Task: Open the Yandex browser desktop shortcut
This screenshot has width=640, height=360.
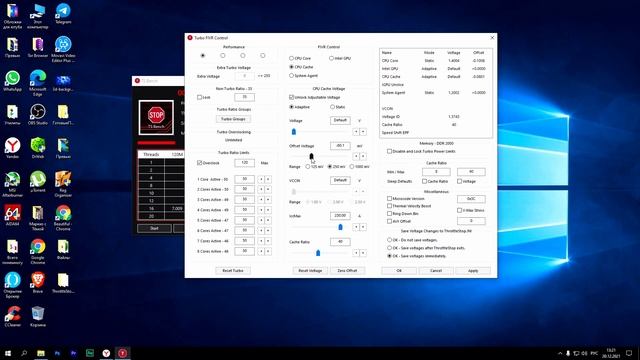Action: (x=13, y=148)
